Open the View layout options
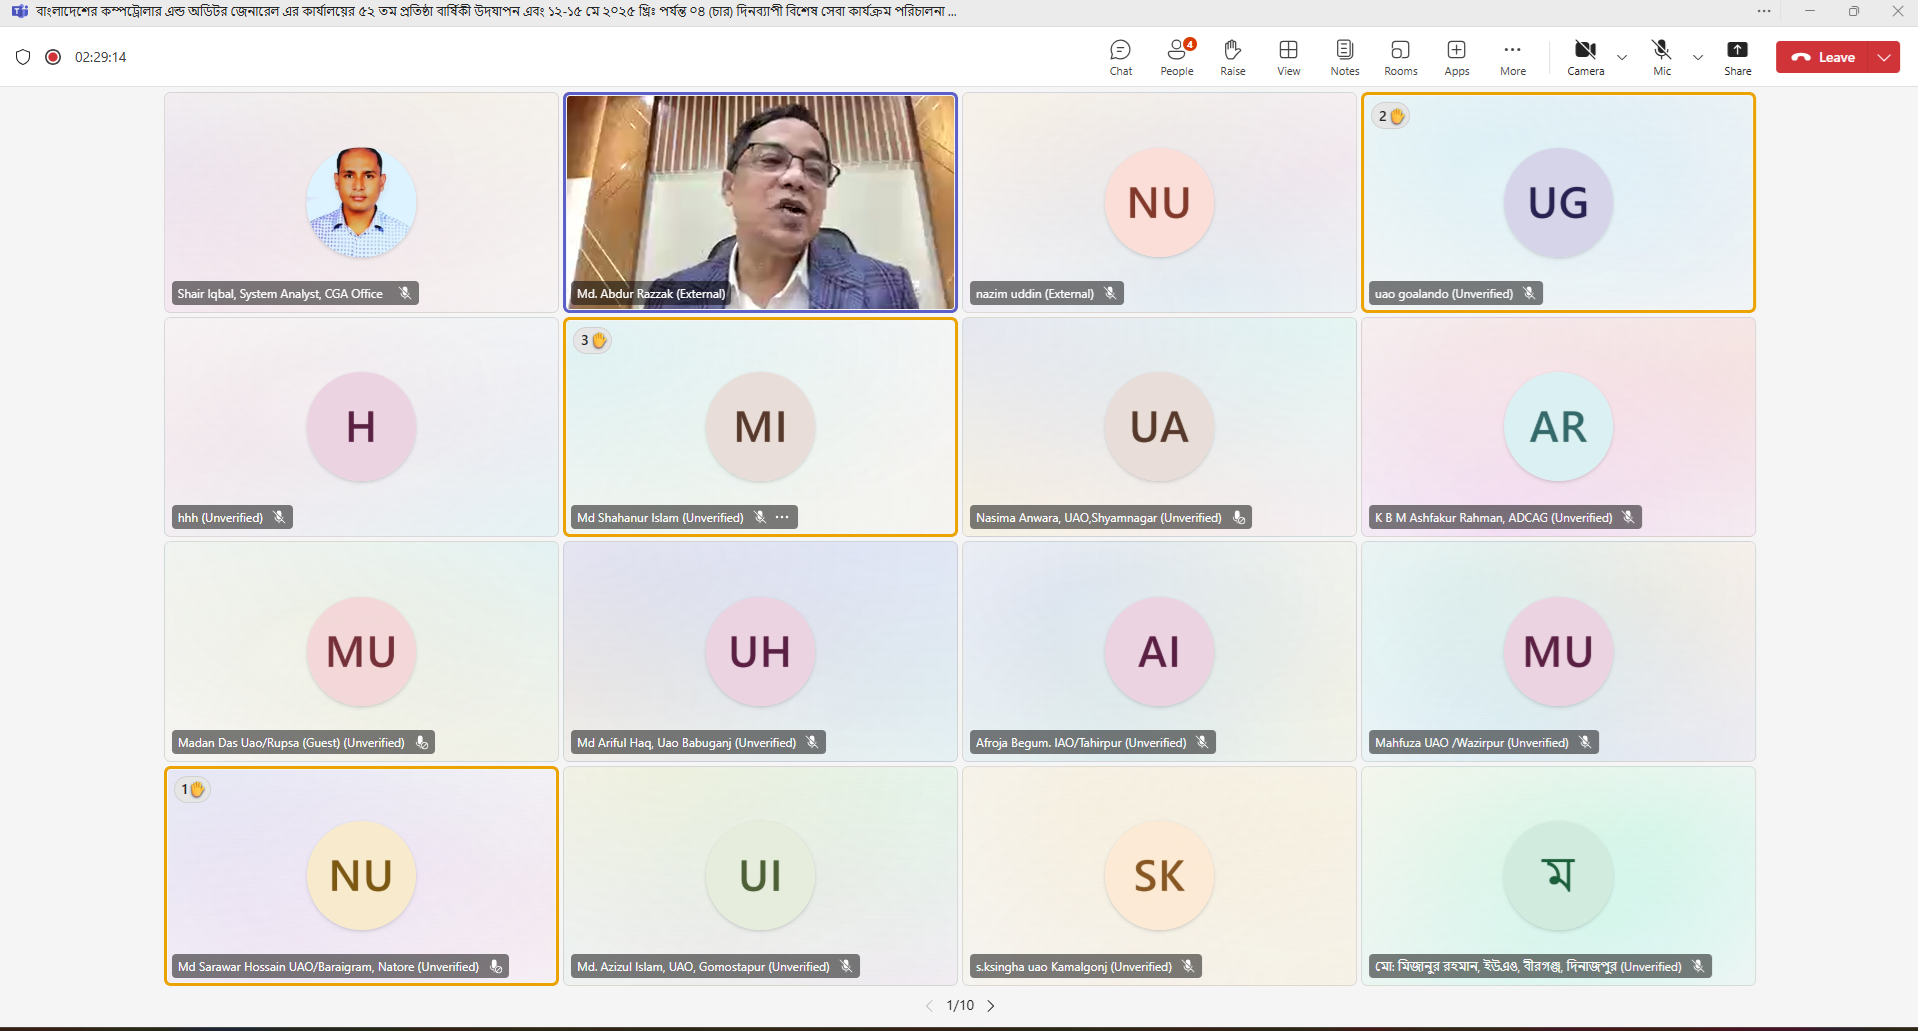Screen dimensions: 1918x1031 point(1288,57)
